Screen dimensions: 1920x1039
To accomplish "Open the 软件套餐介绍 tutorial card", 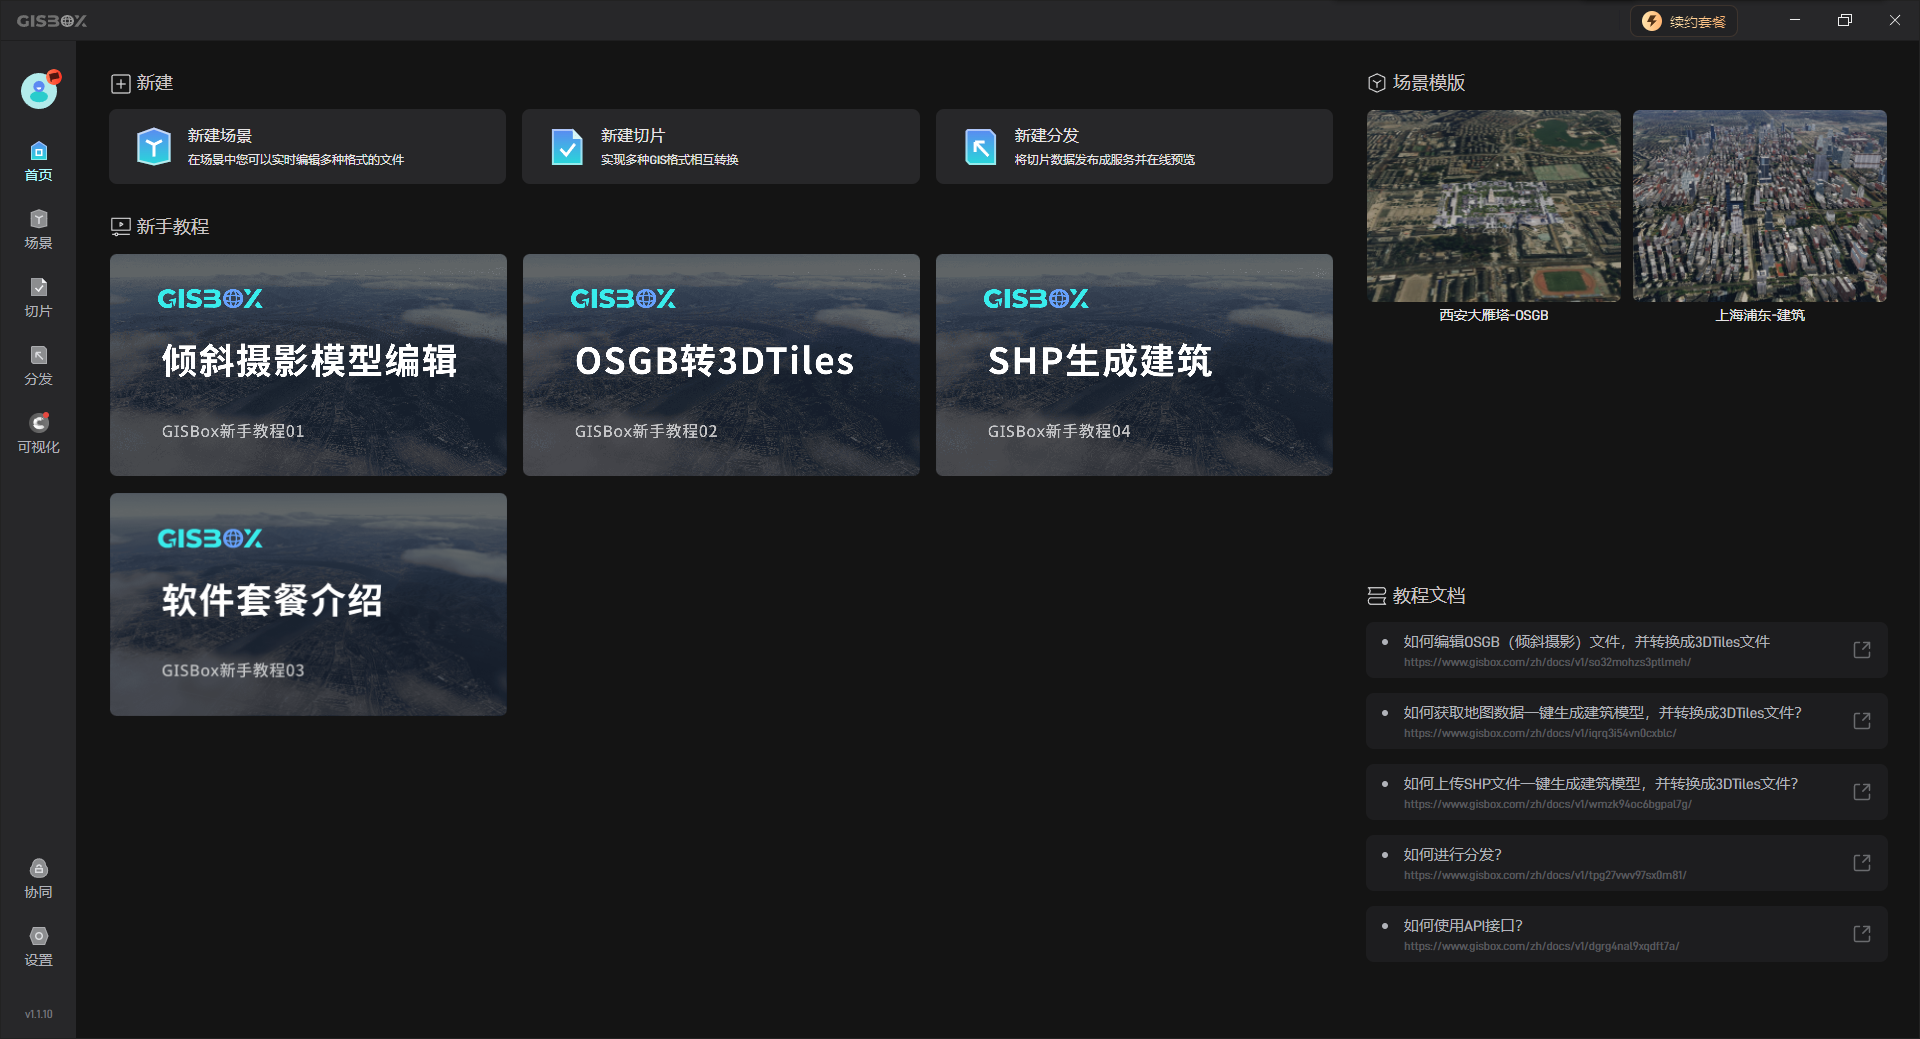I will (x=308, y=604).
